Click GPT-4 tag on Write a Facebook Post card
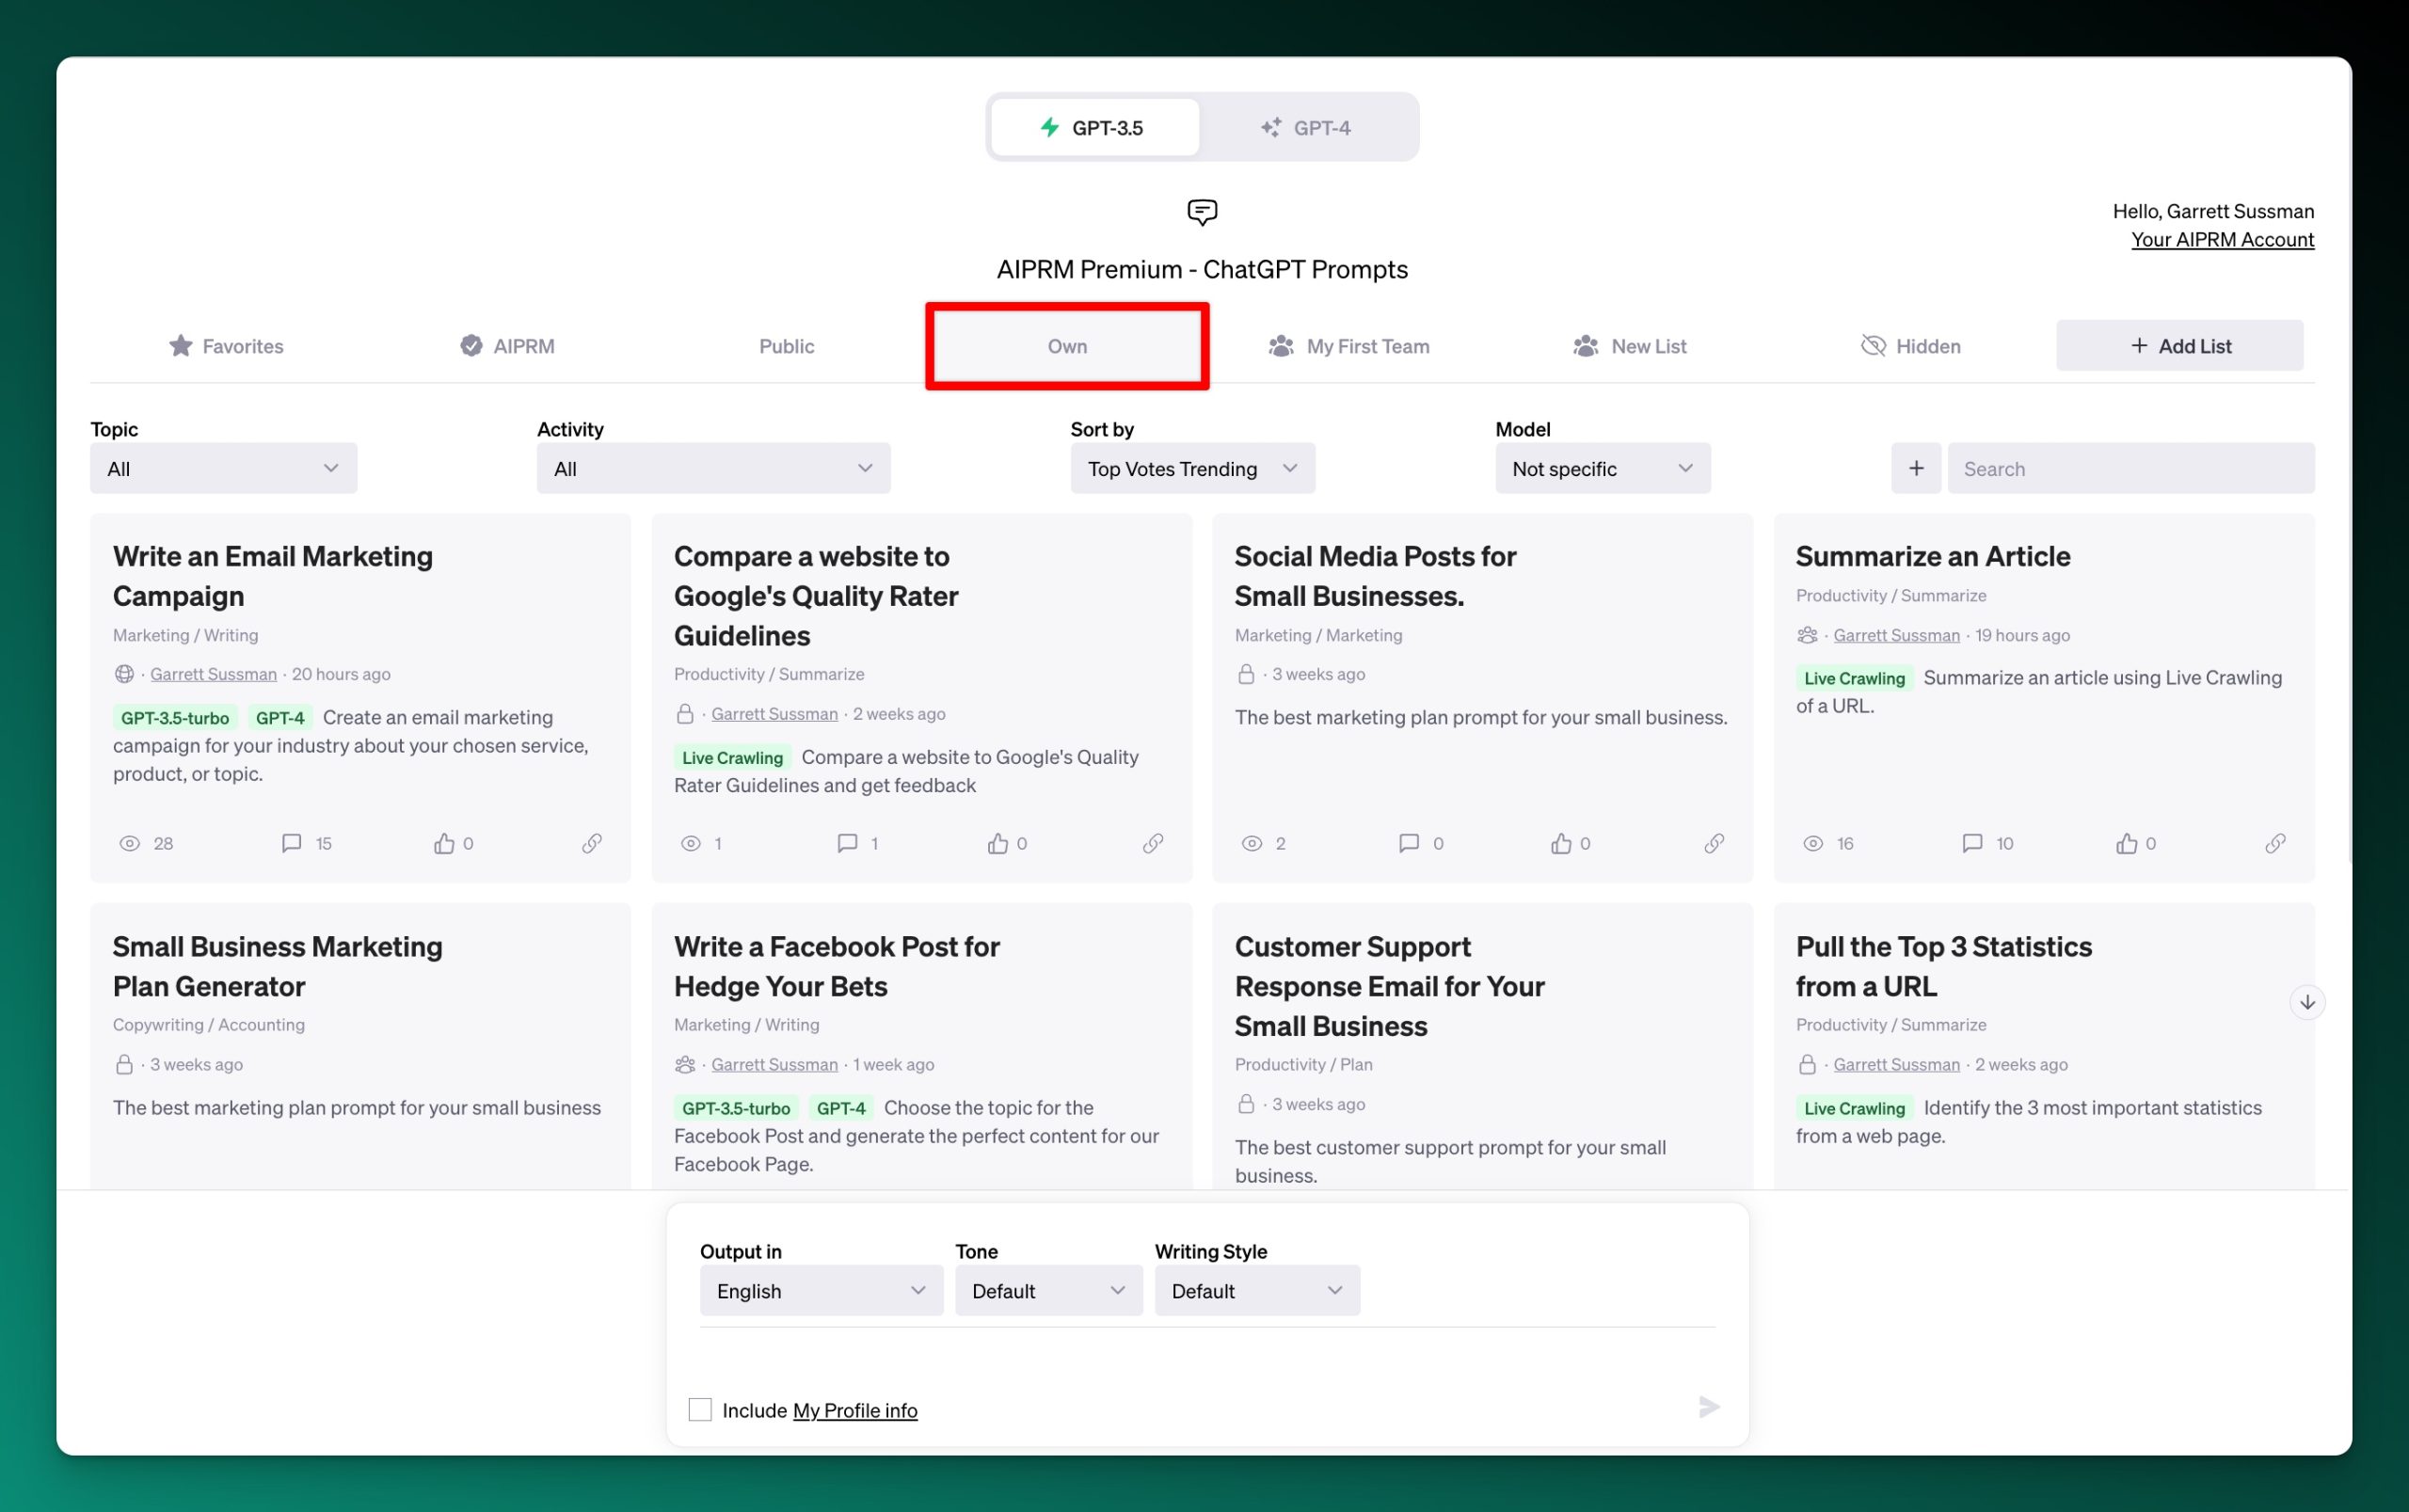 pos(841,1108)
